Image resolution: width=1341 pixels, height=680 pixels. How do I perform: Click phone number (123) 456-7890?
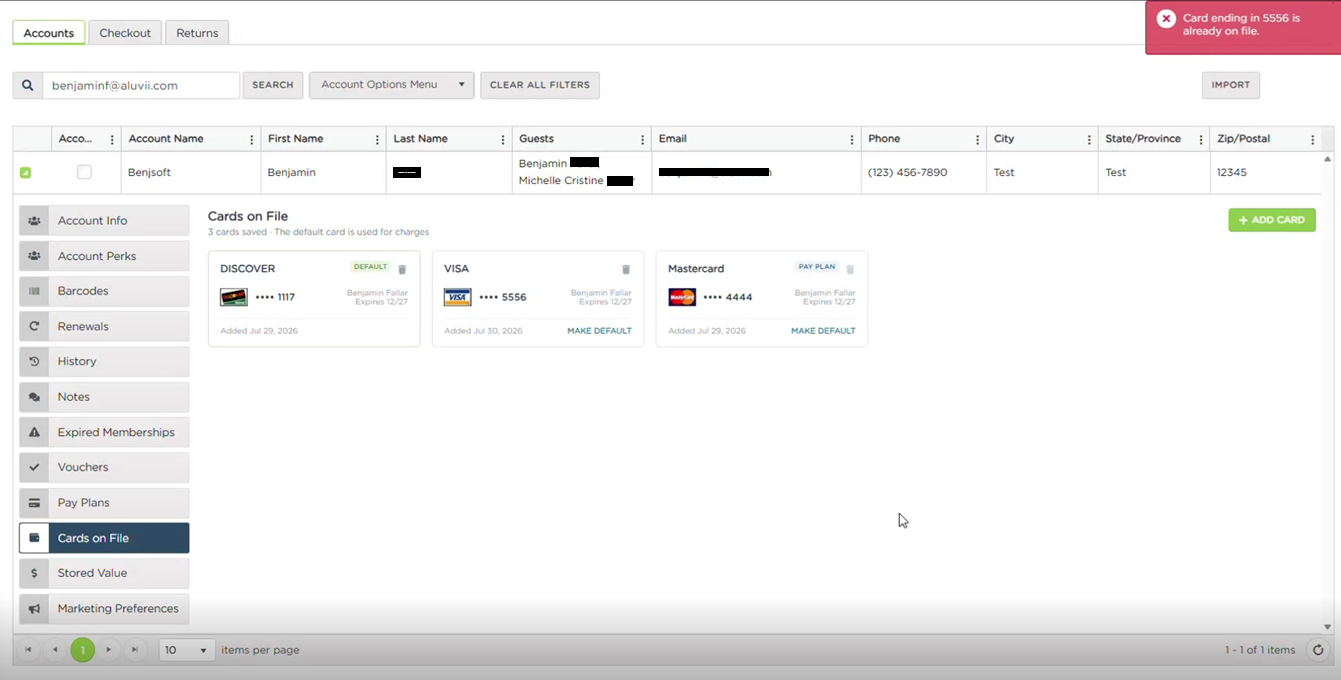coord(907,172)
